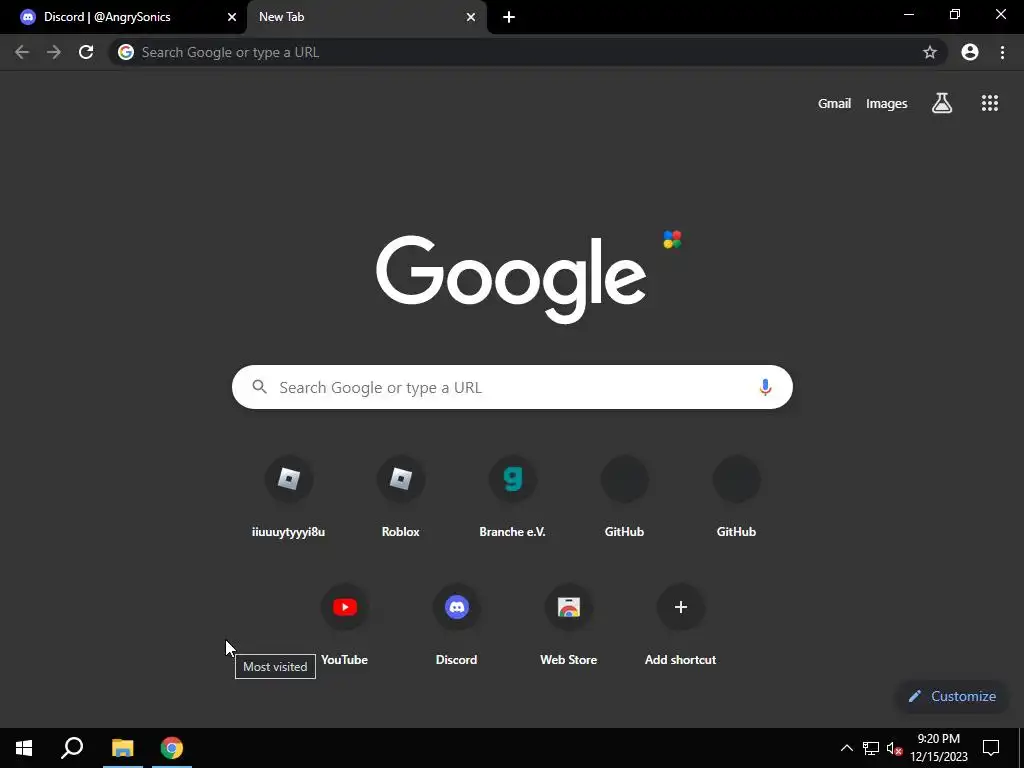
Task: Click the center Google search box
Action: click(513, 387)
